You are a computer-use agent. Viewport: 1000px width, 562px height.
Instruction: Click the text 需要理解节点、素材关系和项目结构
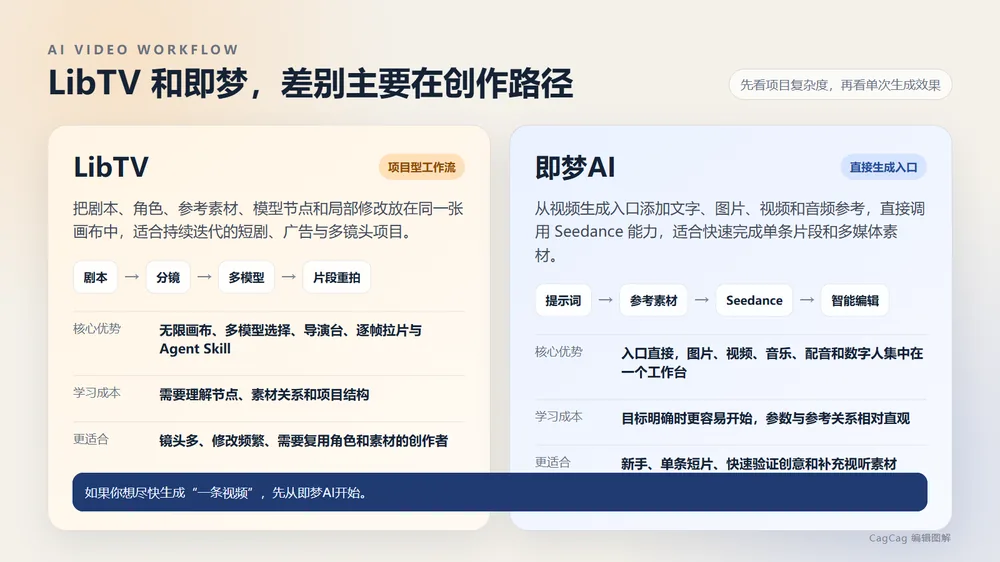coord(264,395)
